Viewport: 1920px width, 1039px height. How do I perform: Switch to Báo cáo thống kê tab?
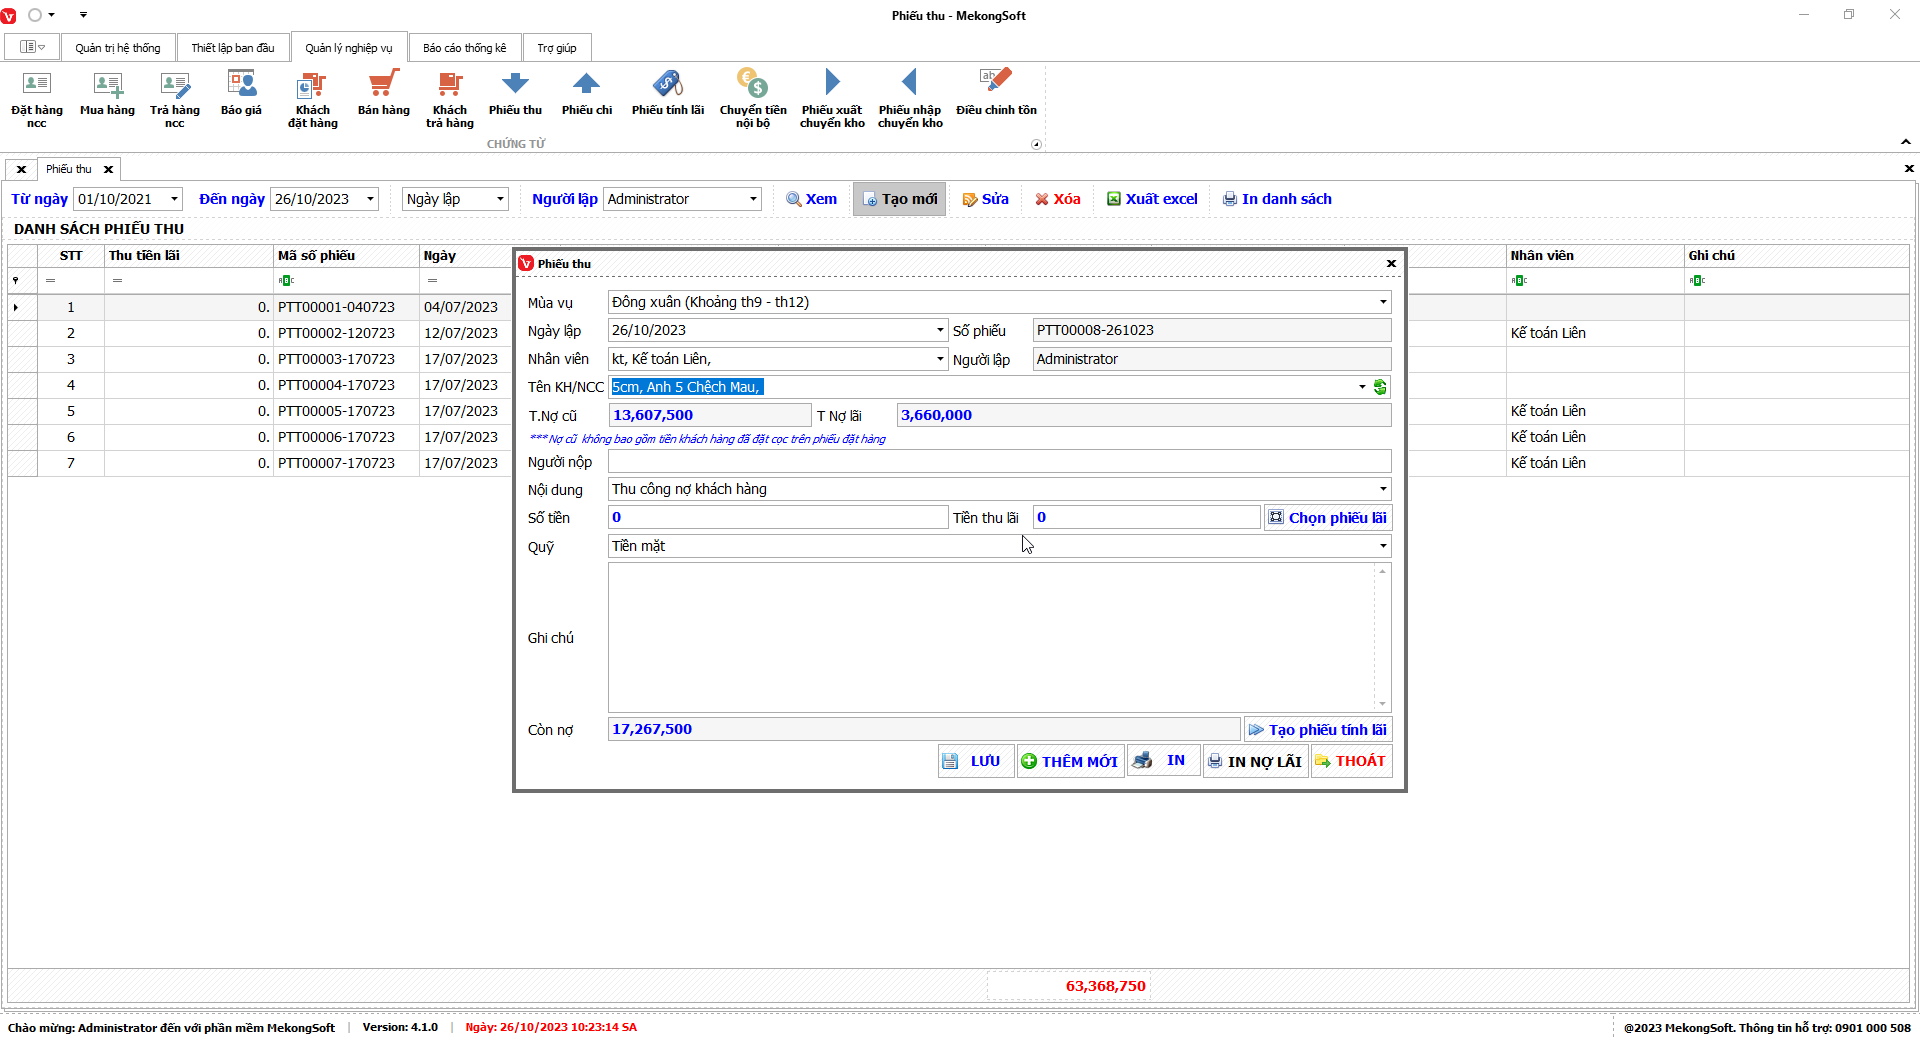point(464,48)
